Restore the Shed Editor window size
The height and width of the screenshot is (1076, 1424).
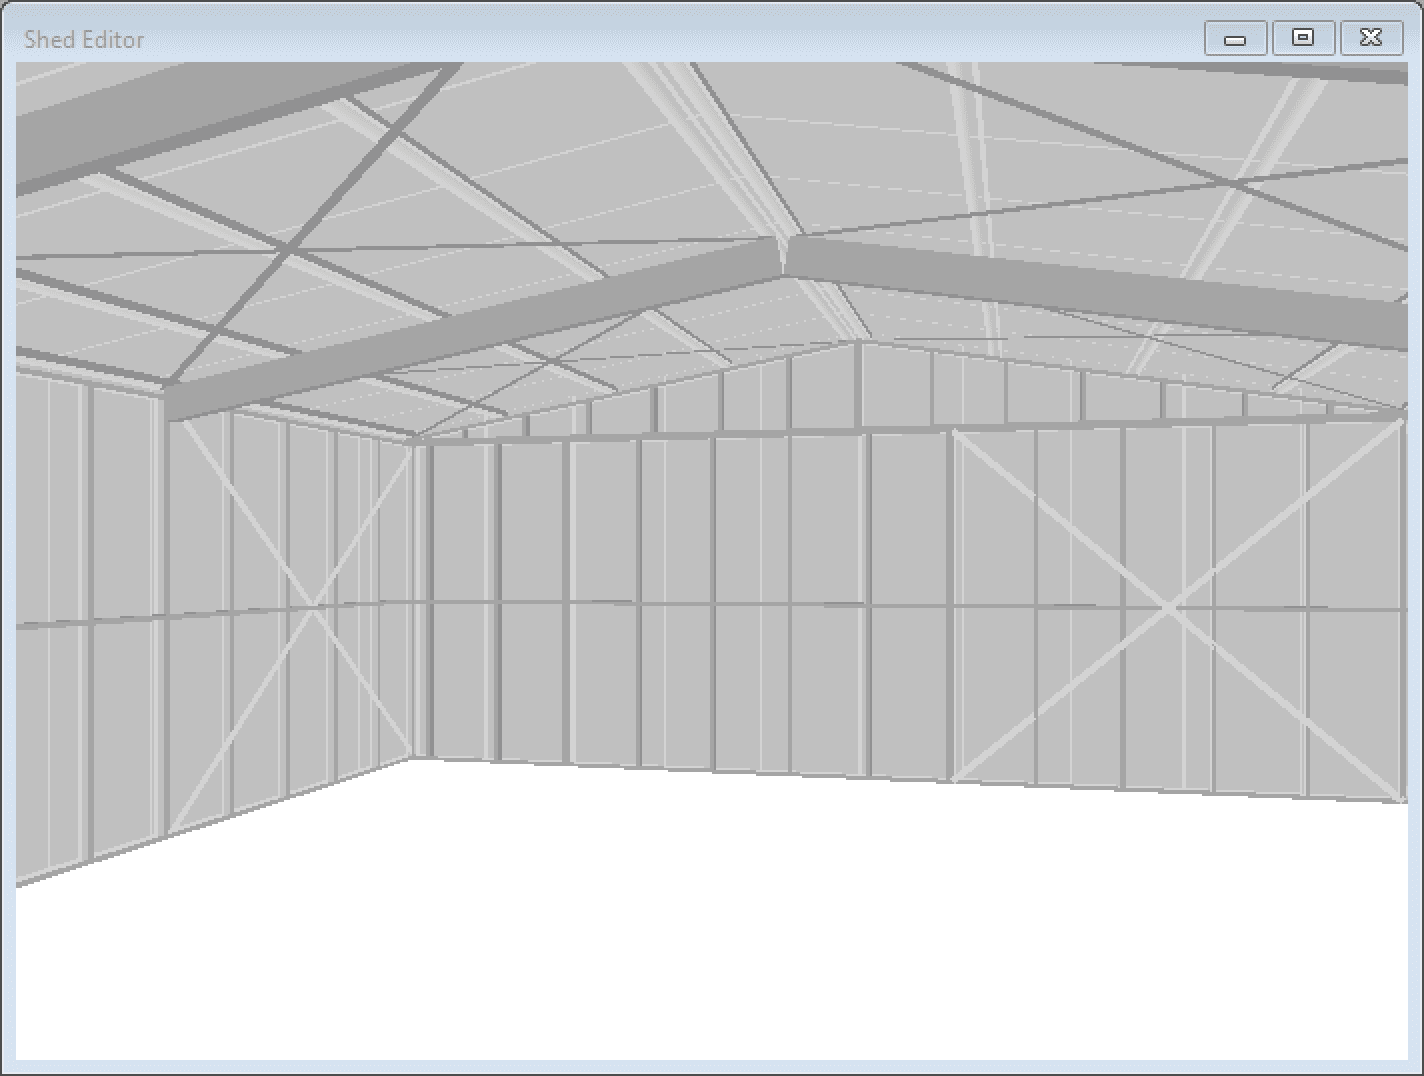pos(1304,38)
